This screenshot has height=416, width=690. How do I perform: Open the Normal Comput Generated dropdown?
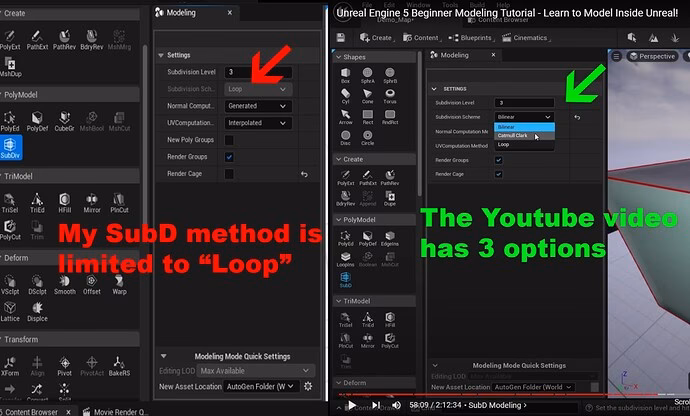[258, 106]
